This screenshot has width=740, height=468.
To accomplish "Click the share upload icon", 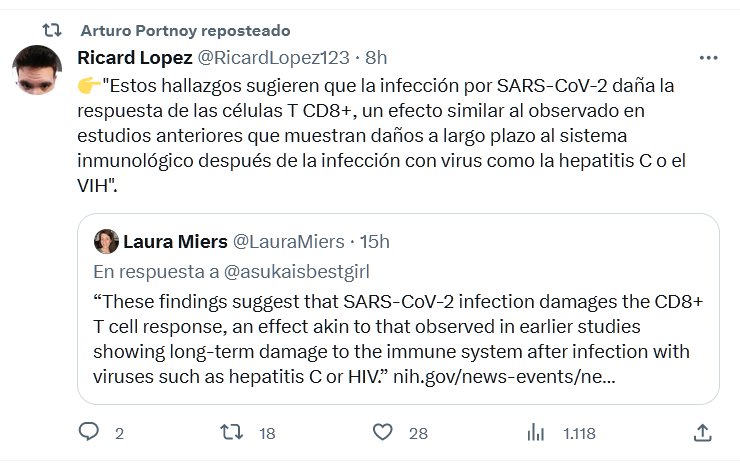I will pos(702,432).
